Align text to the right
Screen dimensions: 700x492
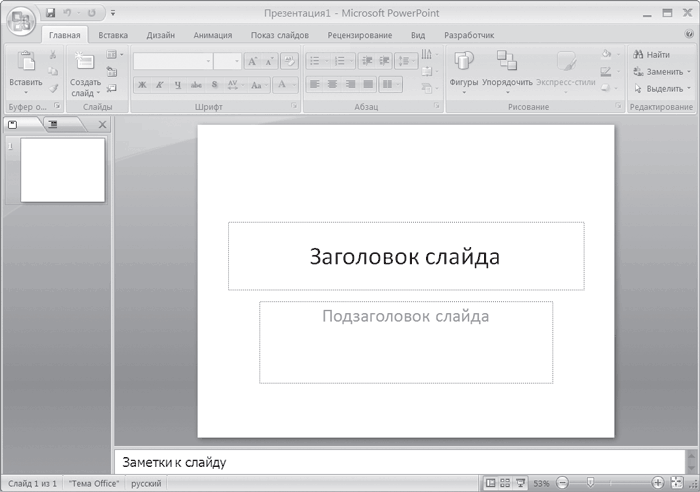[x=350, y=84]
